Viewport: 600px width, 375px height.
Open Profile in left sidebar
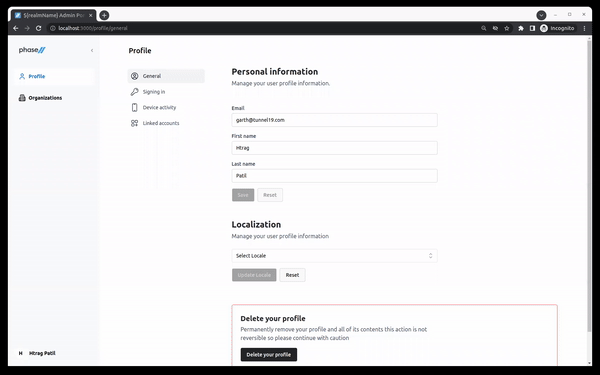point(54,77)
